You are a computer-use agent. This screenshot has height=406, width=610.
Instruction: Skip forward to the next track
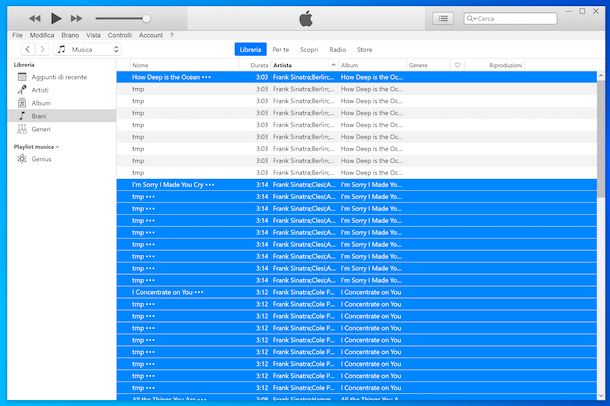[x=76, y=18]
